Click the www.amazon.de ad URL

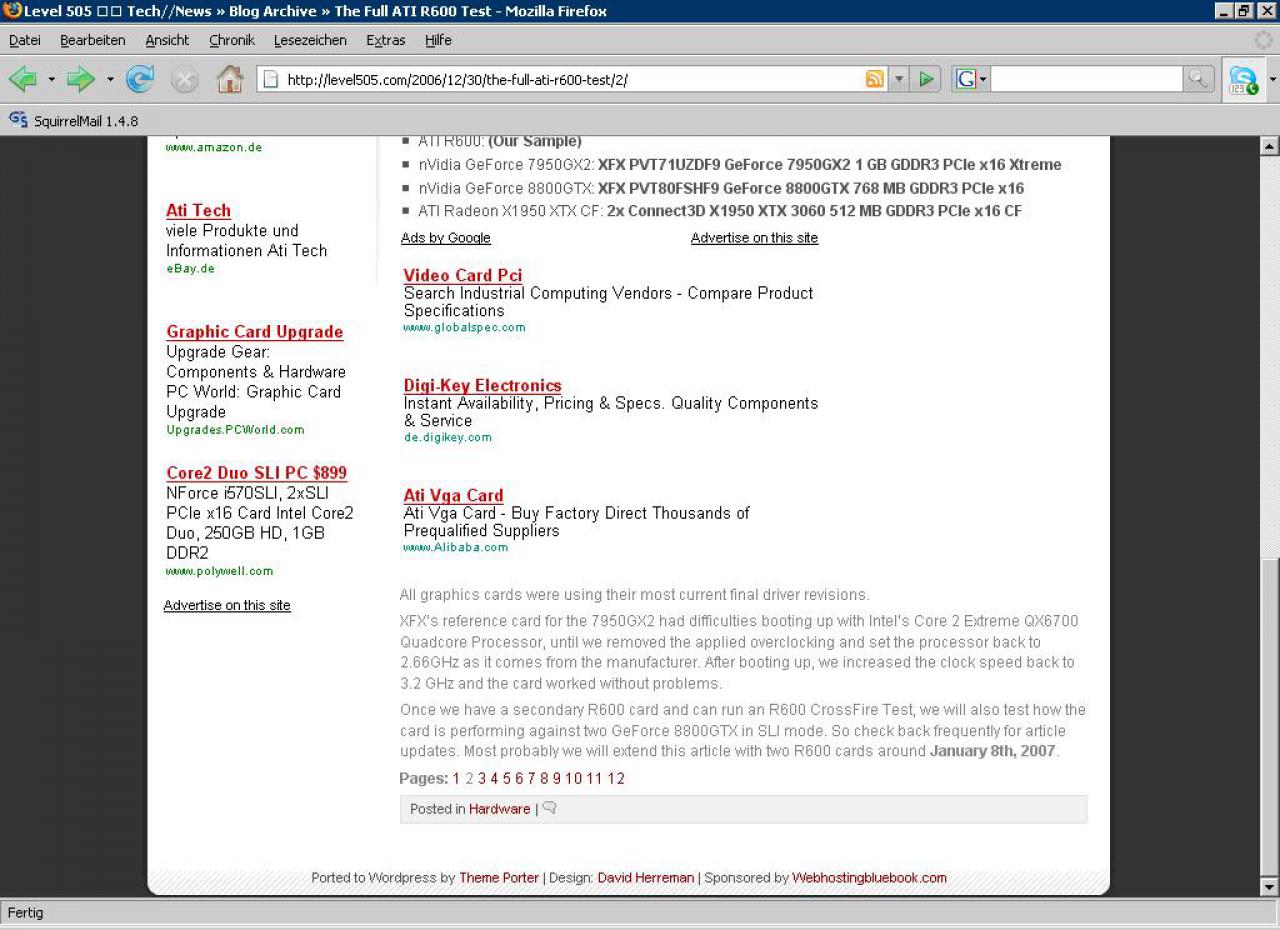(214, 147)
